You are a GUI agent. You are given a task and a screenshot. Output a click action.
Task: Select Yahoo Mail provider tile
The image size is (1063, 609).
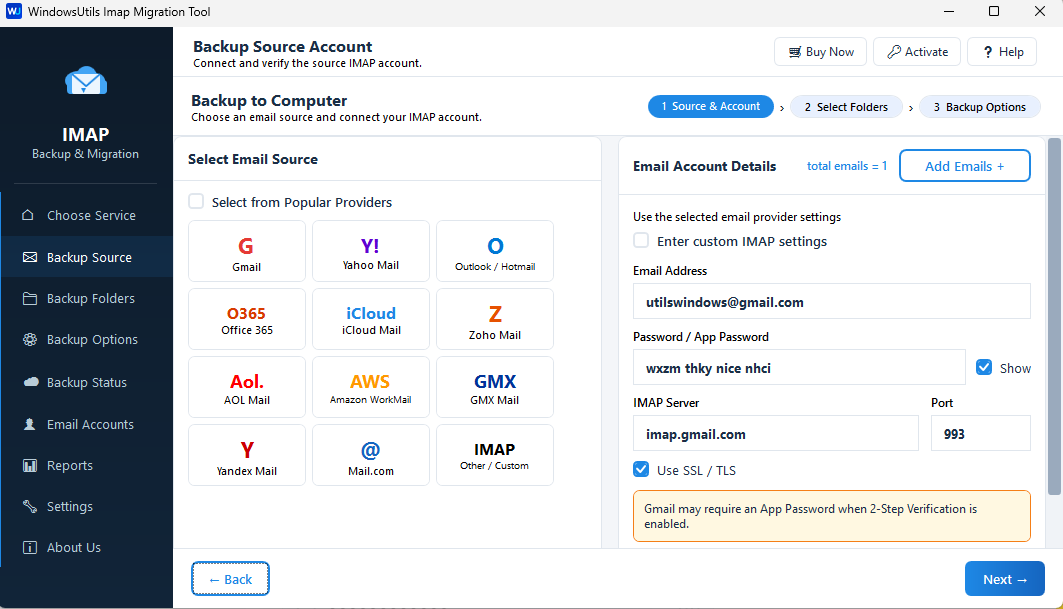pos(371,251)
